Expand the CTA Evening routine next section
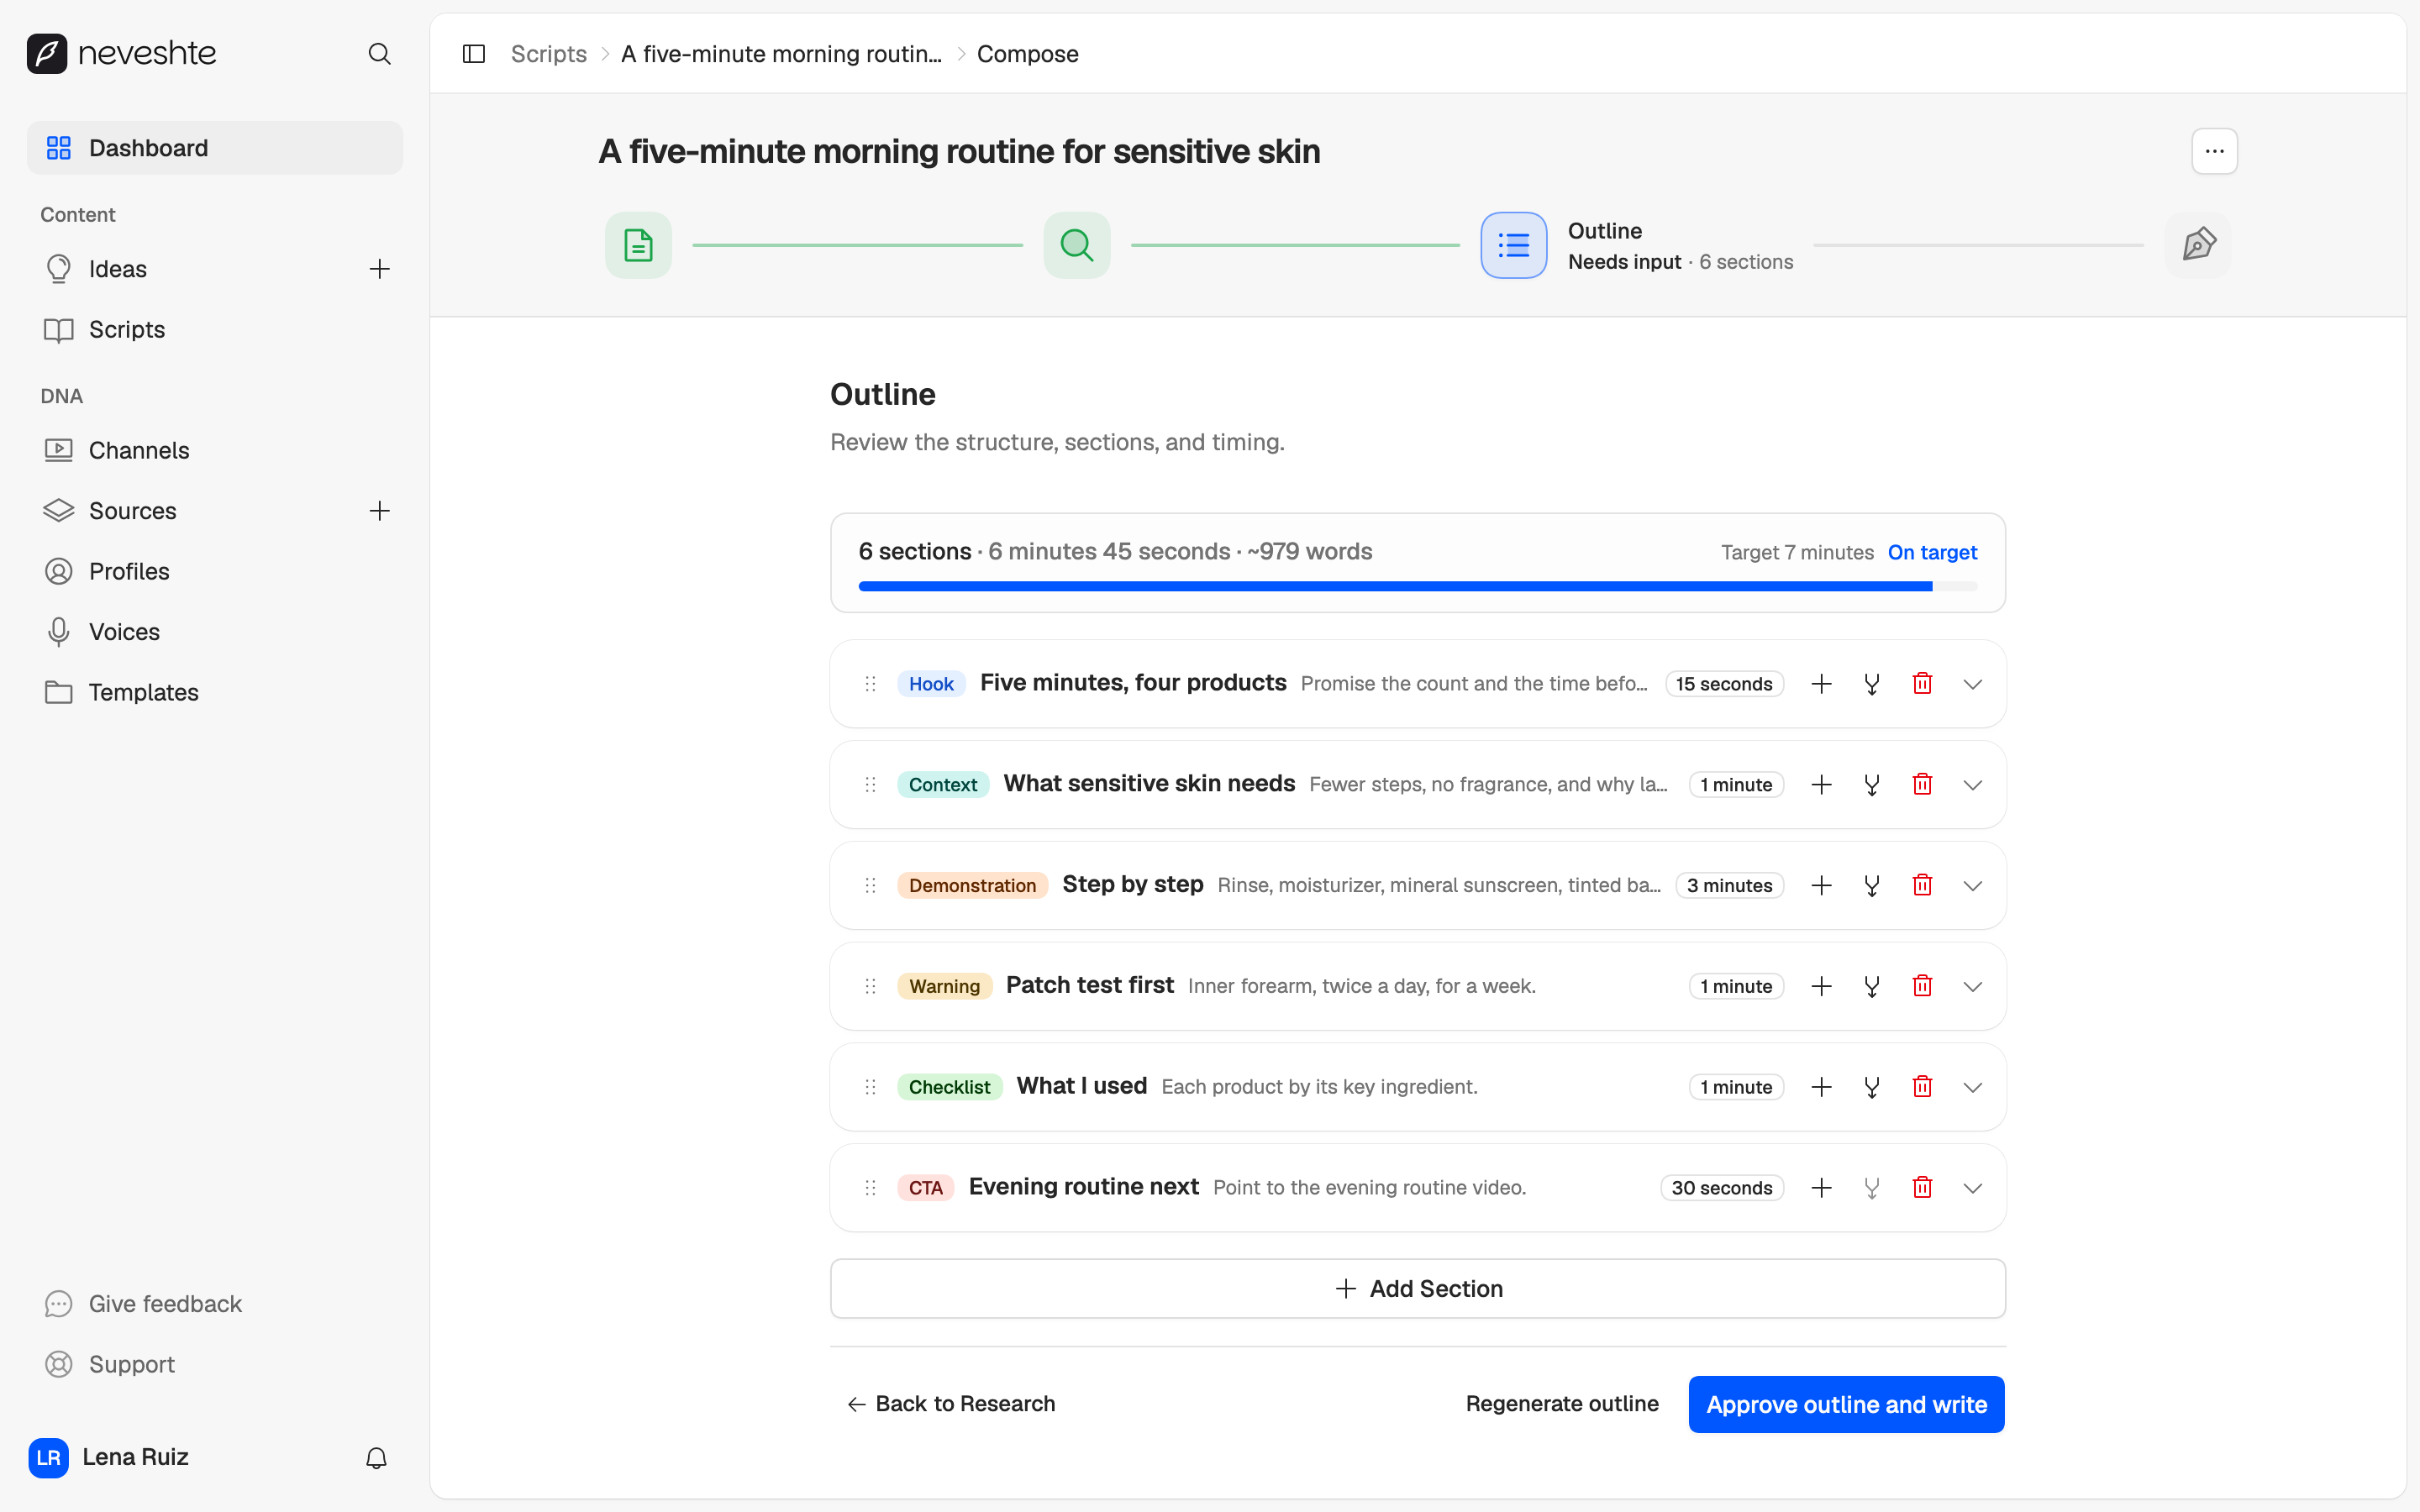Screen dimensions: 2420x1512 pyautogui.click(x=1972, y=1188)
